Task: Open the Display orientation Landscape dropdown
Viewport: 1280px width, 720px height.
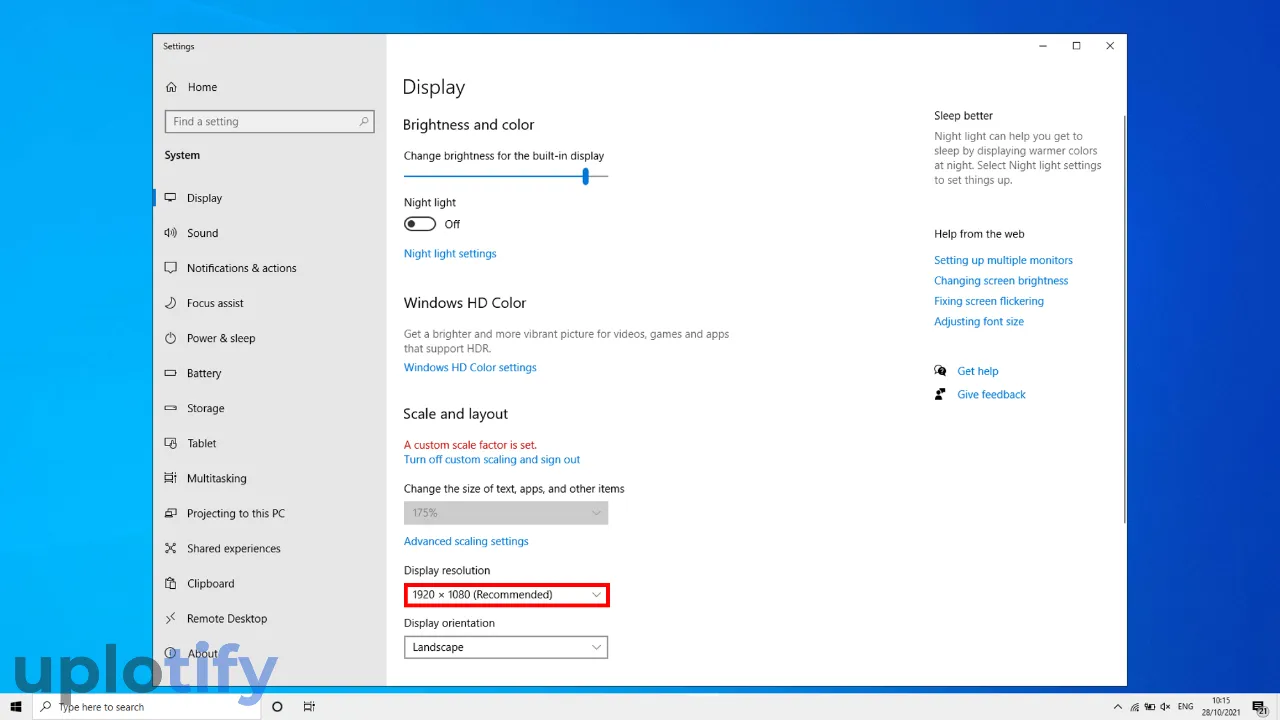Action: [x=506, y=647]
